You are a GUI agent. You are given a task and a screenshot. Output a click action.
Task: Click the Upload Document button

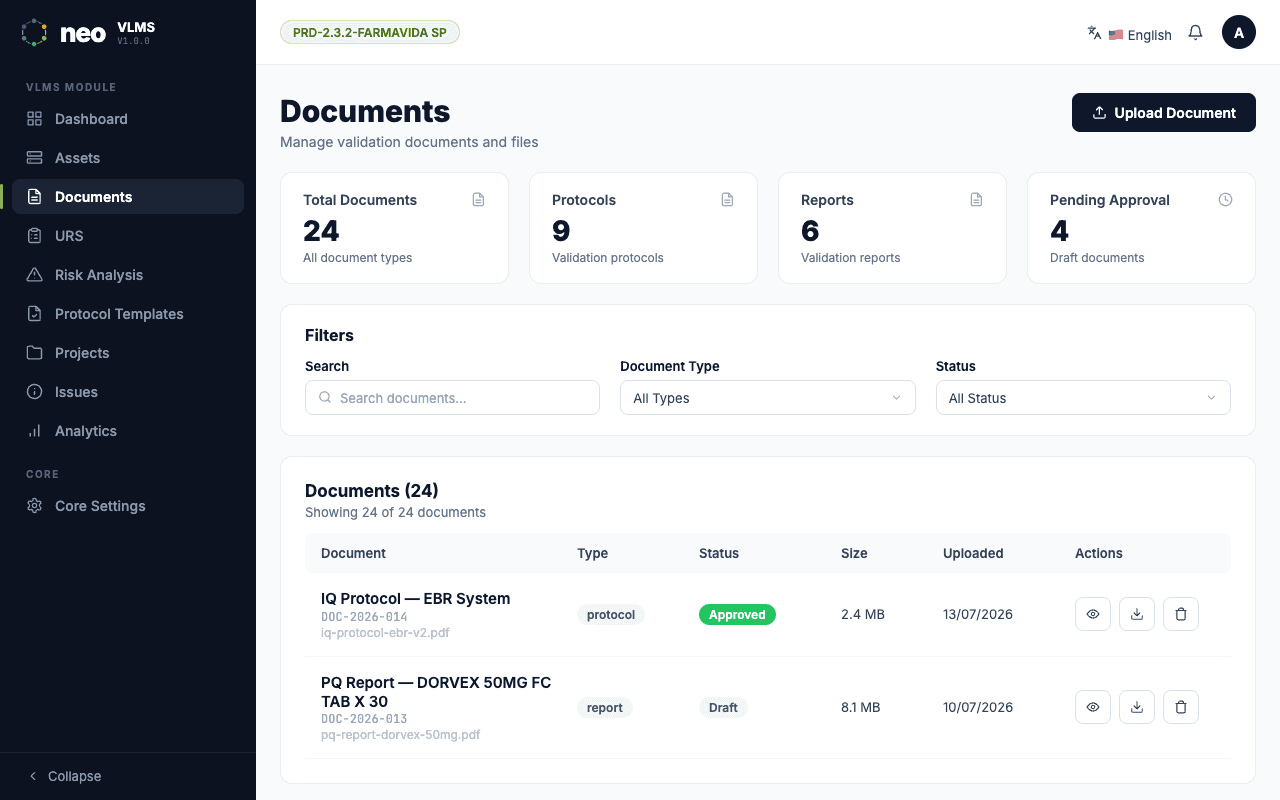click(x=1164, y=113)
